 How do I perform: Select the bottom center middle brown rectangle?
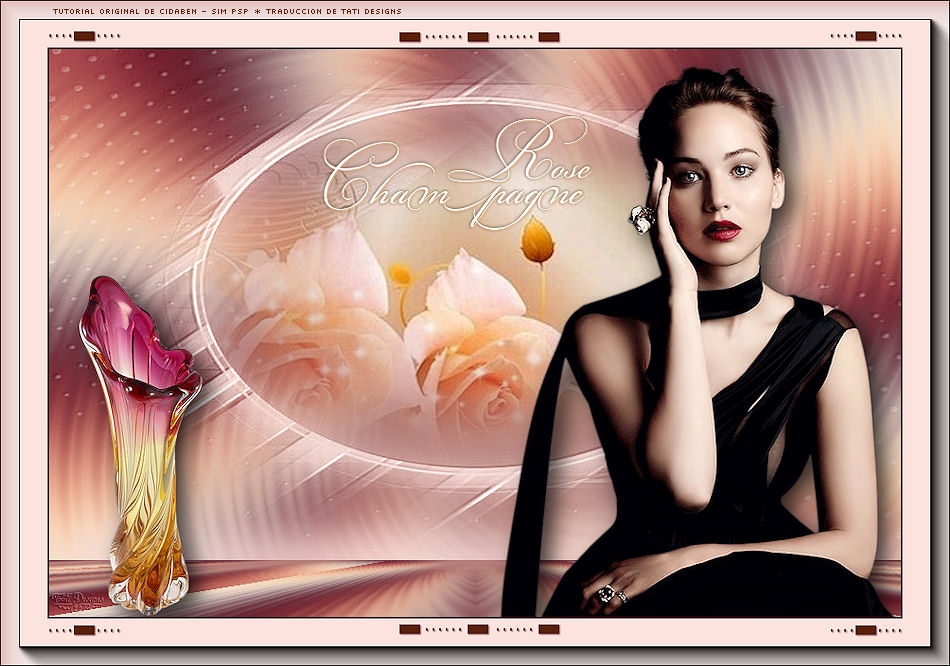point(478,630)
